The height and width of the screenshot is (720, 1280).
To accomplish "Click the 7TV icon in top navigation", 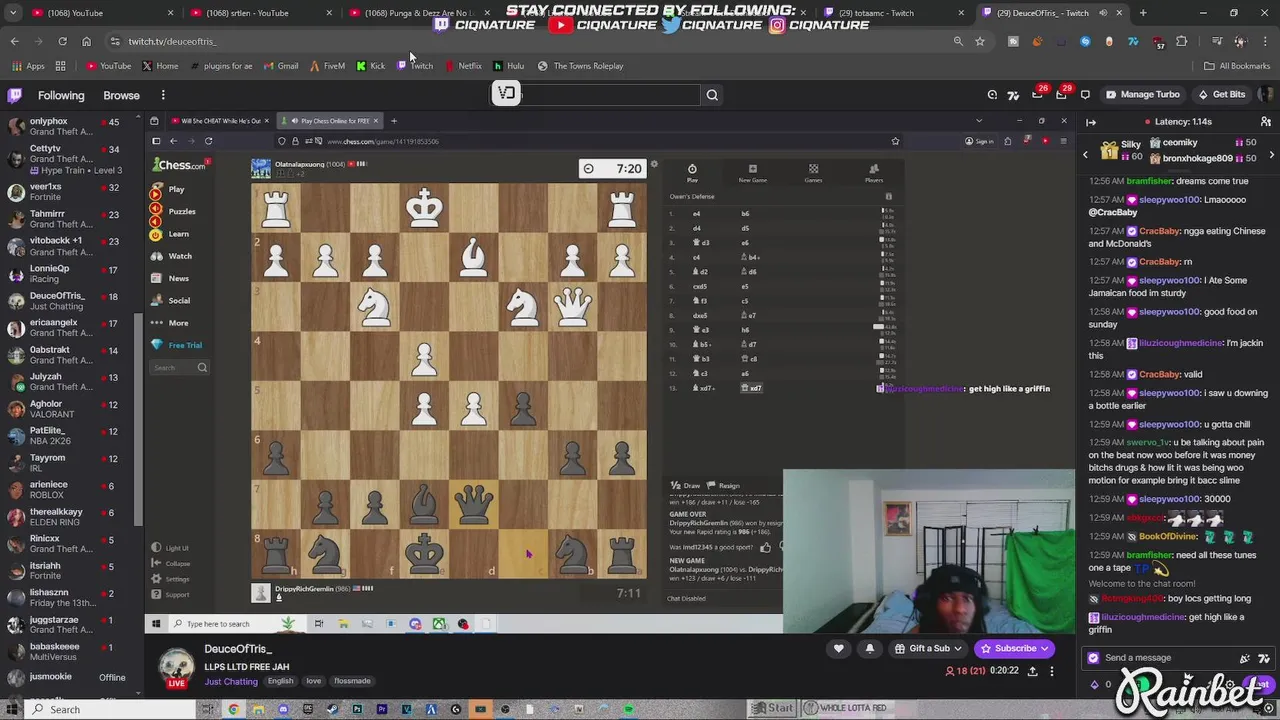I will point(1013,95).
